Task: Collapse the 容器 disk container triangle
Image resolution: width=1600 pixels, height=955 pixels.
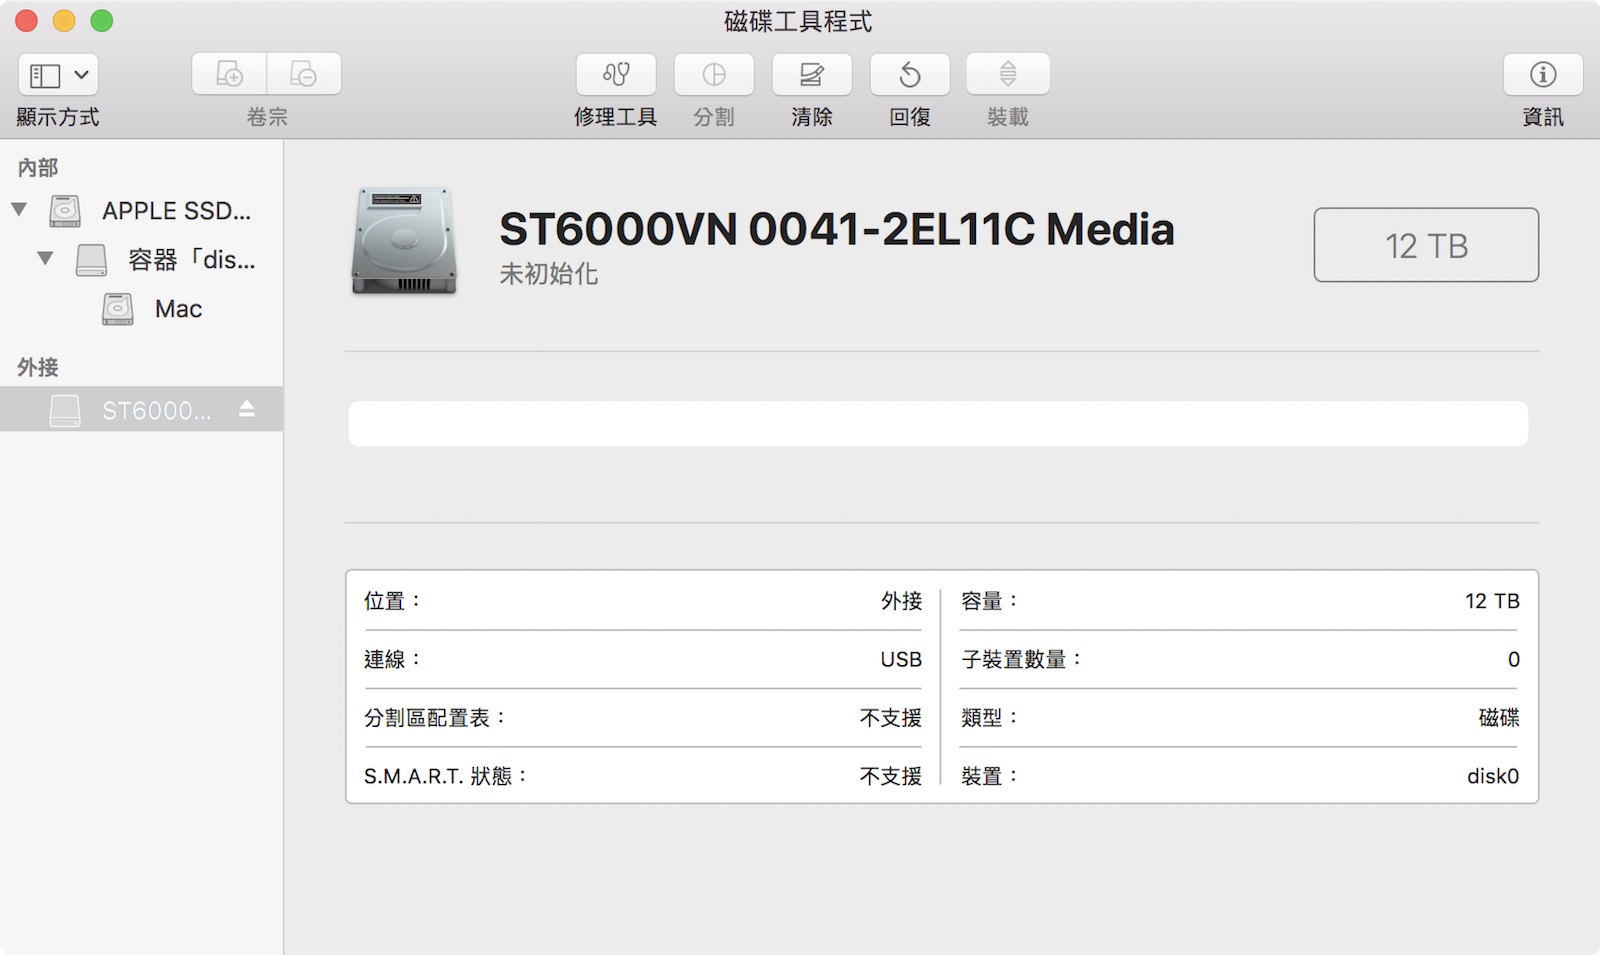Action: pos(45,258)
